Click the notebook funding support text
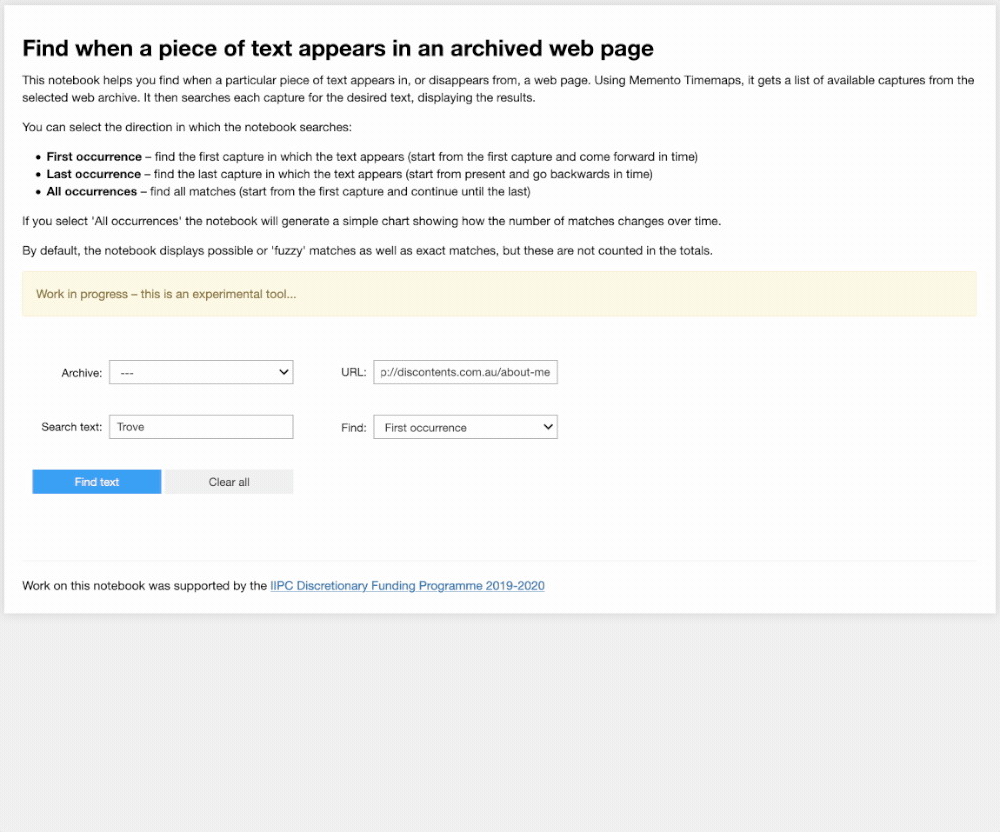Screen dimensions: 1000x832 tap(145, 586)
